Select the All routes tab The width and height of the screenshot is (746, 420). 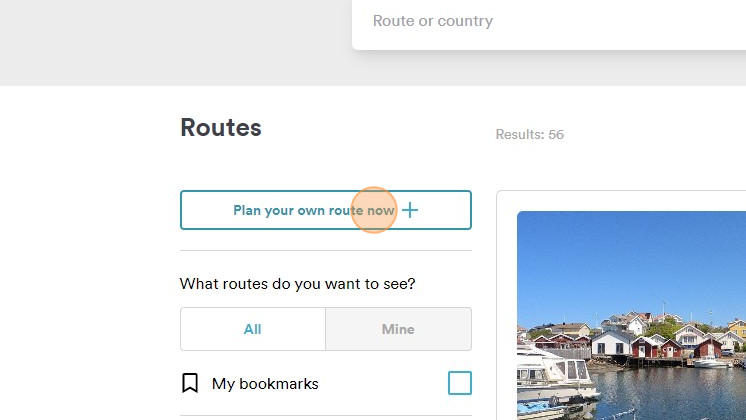(x=253, y=329)
